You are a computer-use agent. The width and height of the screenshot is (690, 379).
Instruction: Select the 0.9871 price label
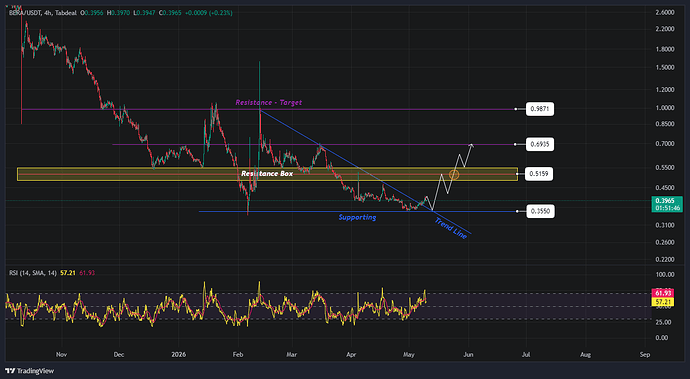pyautogui.click(x=540, y=109)
